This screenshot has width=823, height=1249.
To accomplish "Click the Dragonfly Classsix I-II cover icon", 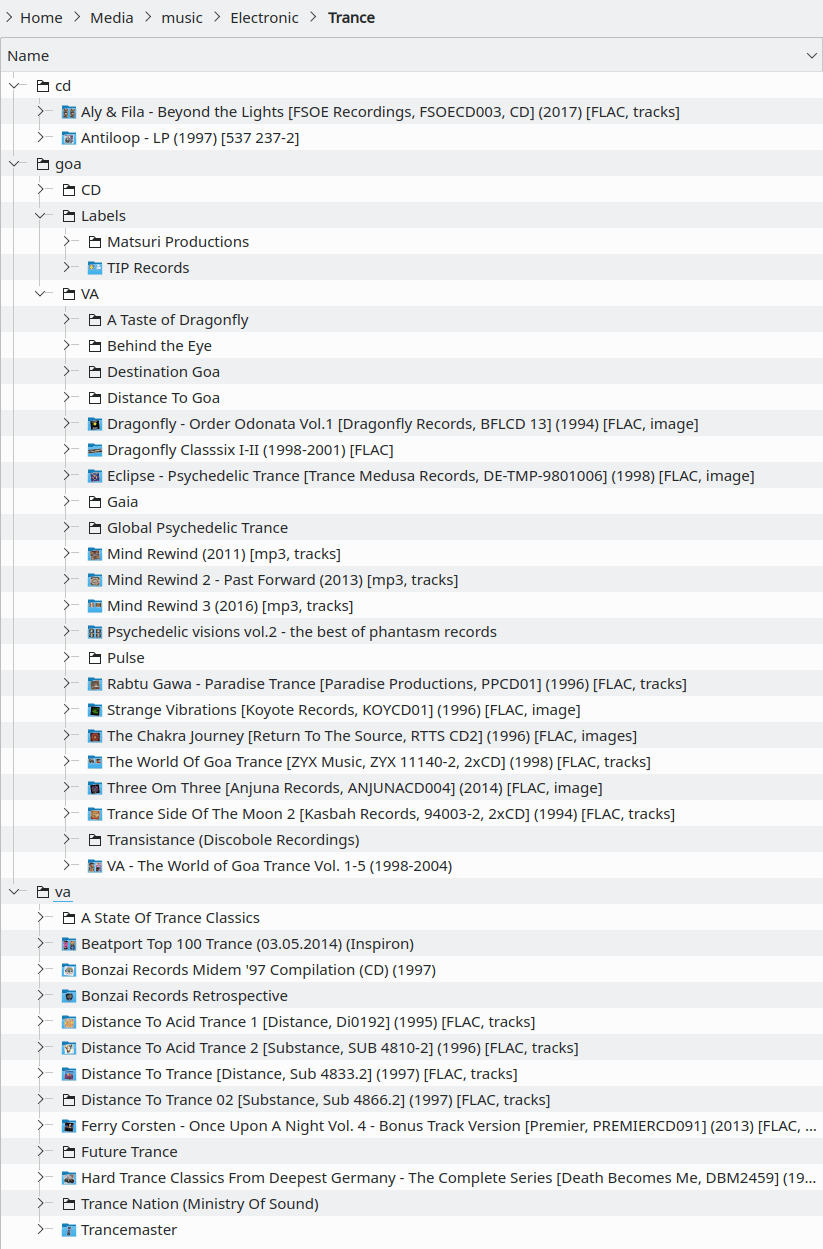I will pyautogui.click(x=95, y=450).
